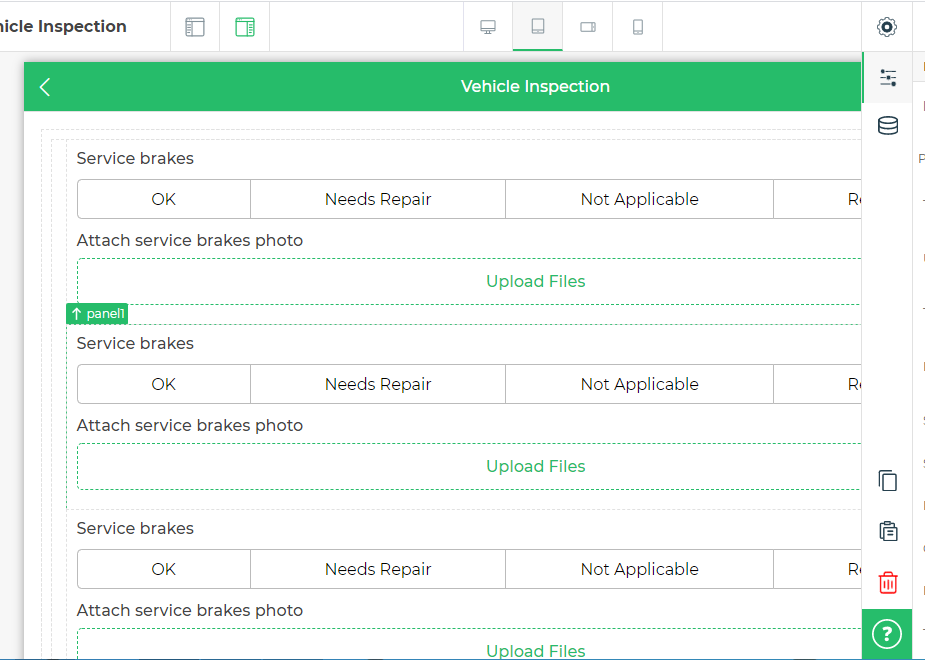Screen dimensions: 925x660
Task: Select Needs Repair in third Service brakes
Action: [378, 569]
